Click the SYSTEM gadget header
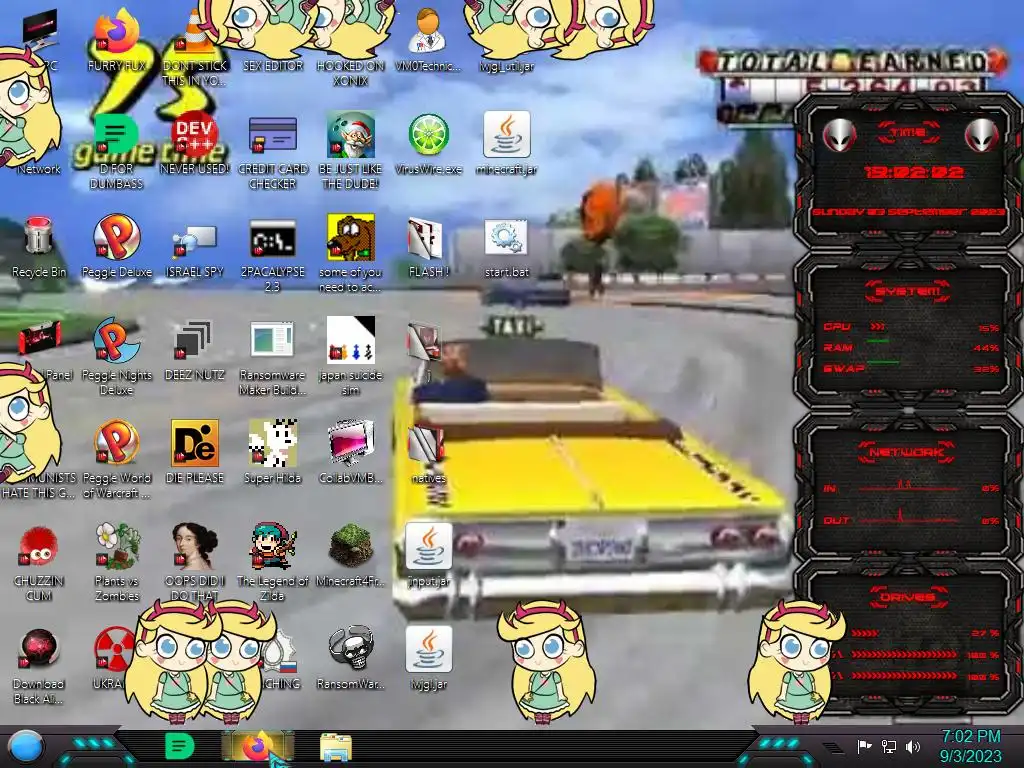The image size is (1024, 768). tap(907, 291)
